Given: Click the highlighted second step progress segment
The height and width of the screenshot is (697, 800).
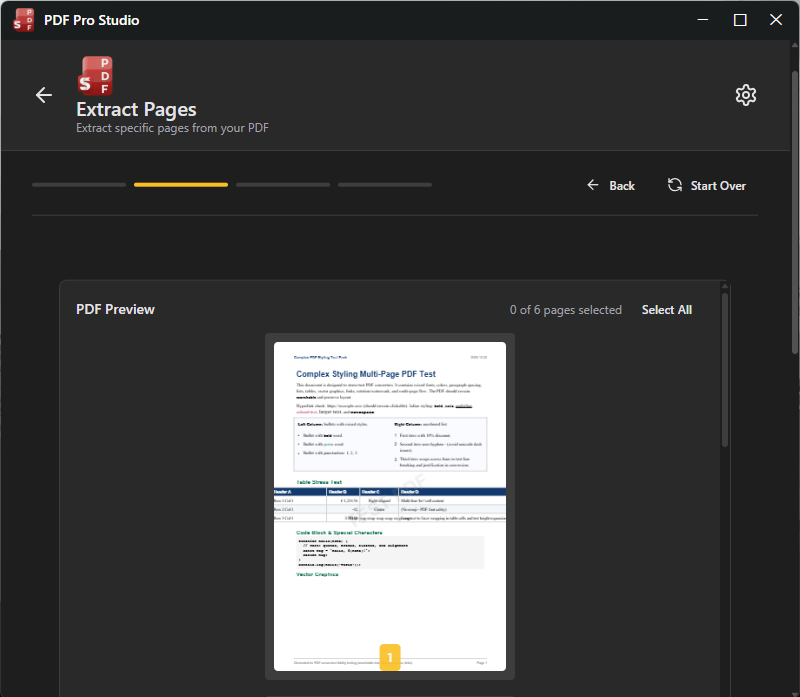Looking at the screenshot, I should tap(181, 185).
